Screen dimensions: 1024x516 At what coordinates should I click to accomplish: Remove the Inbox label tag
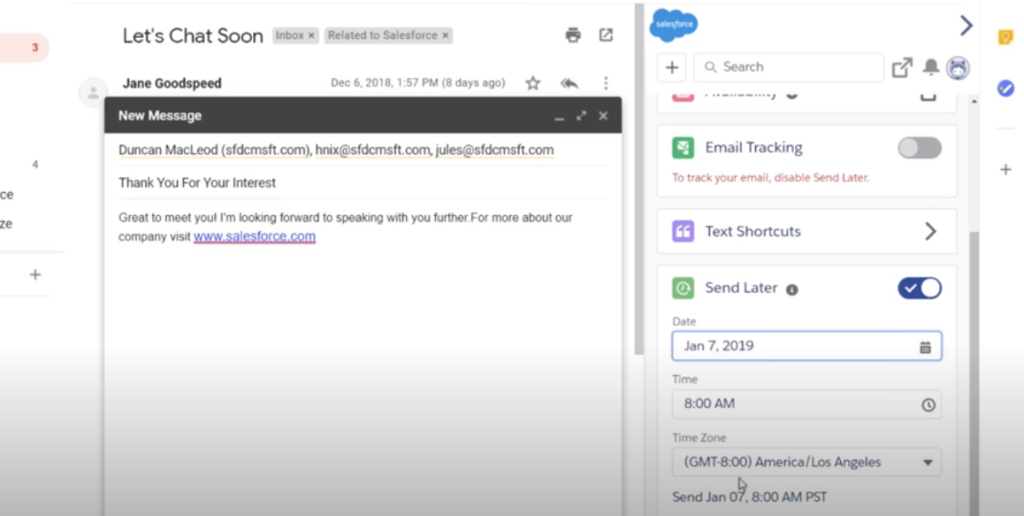311,35
